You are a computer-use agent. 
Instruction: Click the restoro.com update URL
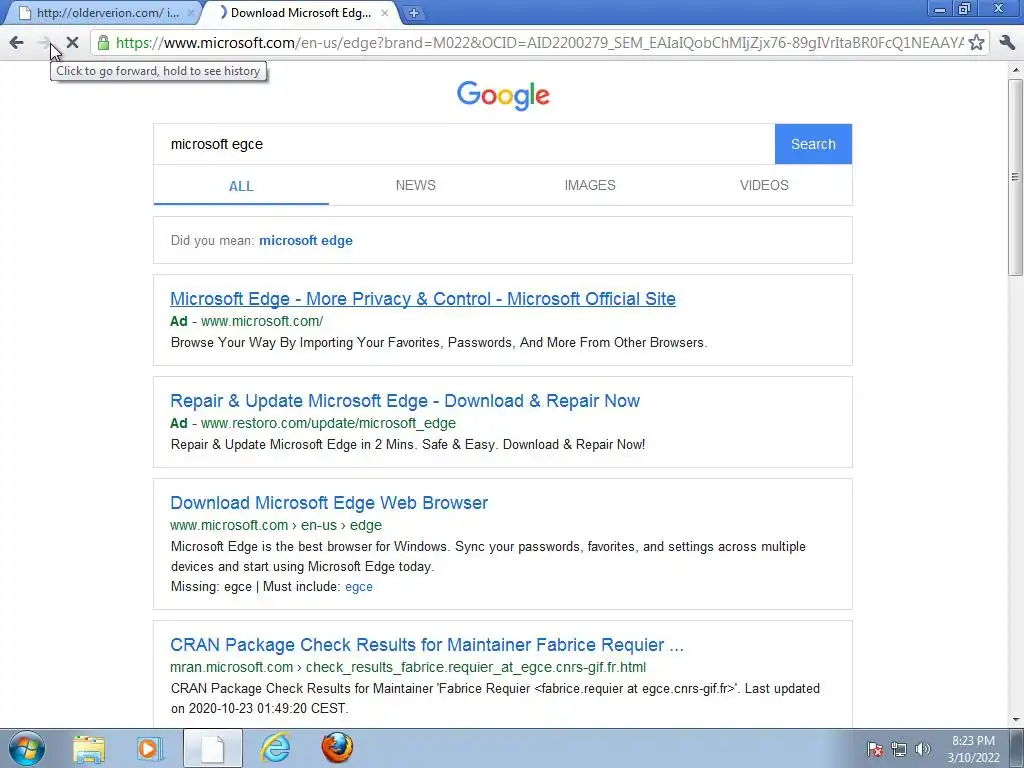(328, 423)
